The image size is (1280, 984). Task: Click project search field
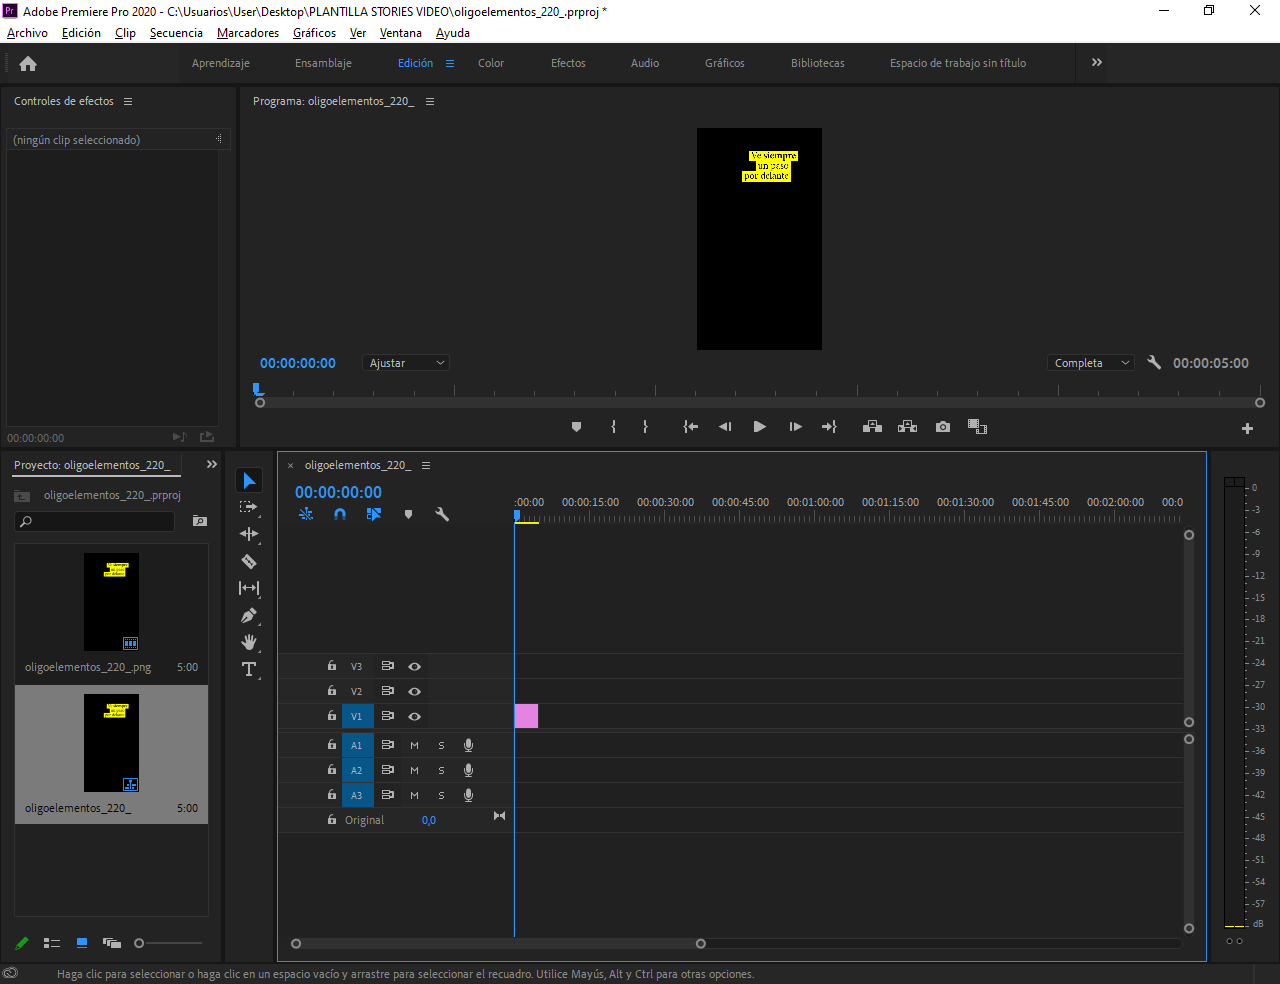[x=95, y=521]
